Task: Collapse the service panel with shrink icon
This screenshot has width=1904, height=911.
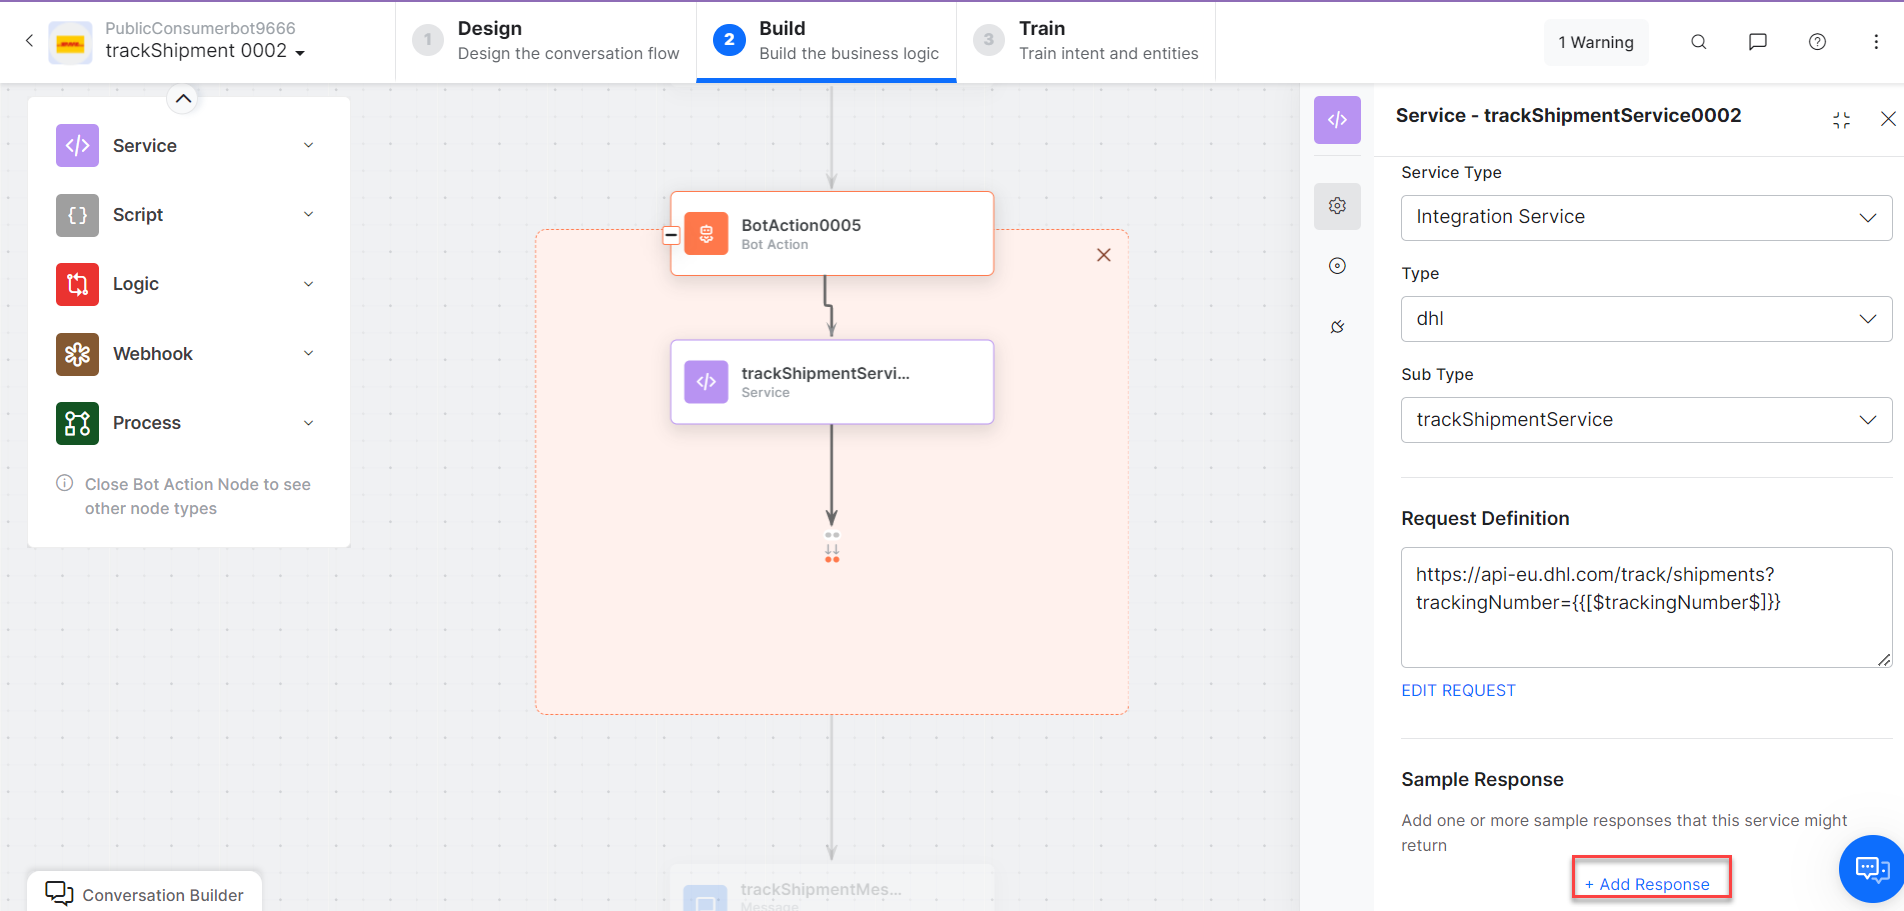Action: 1841,120
